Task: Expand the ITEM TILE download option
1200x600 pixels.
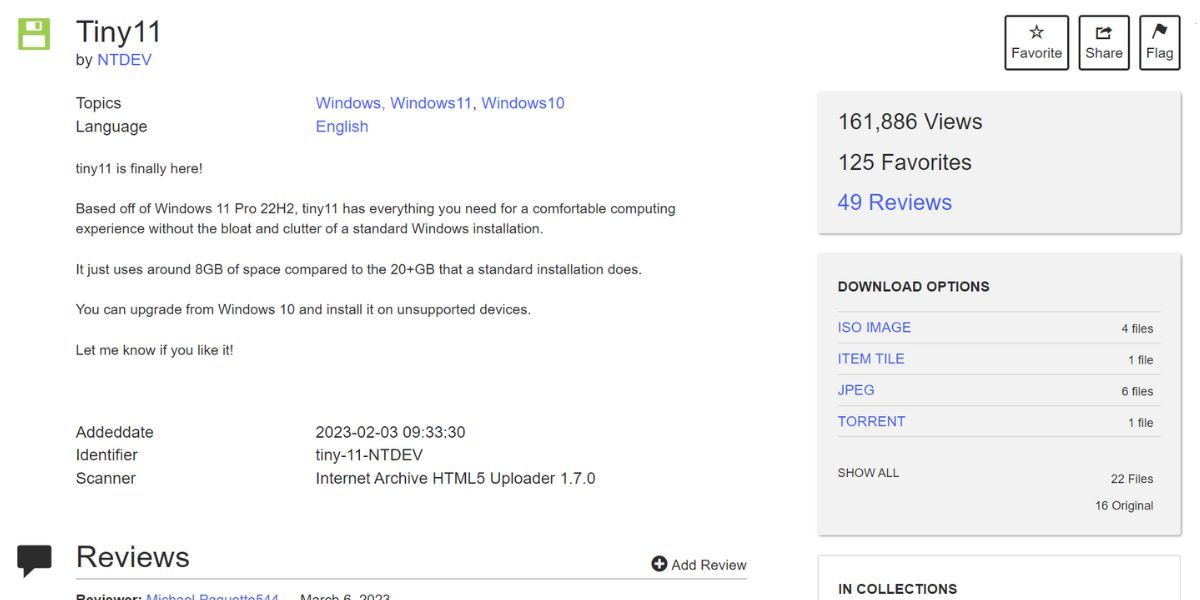Action: click(871, 358)
